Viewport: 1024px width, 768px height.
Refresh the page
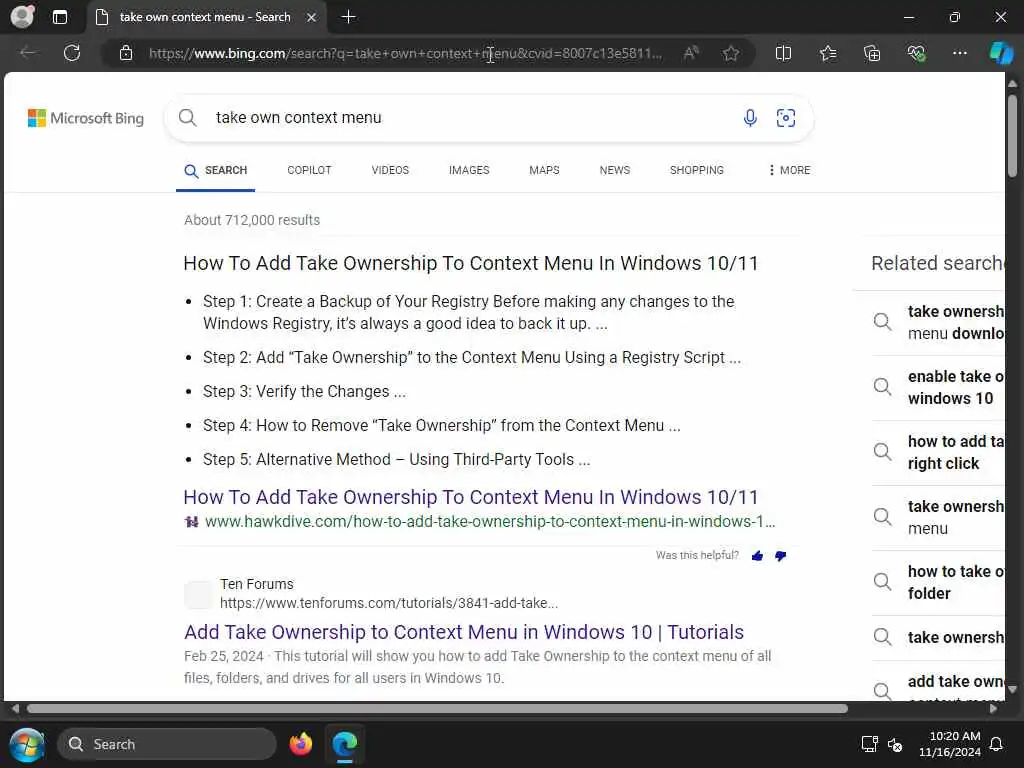coord(72,53)
